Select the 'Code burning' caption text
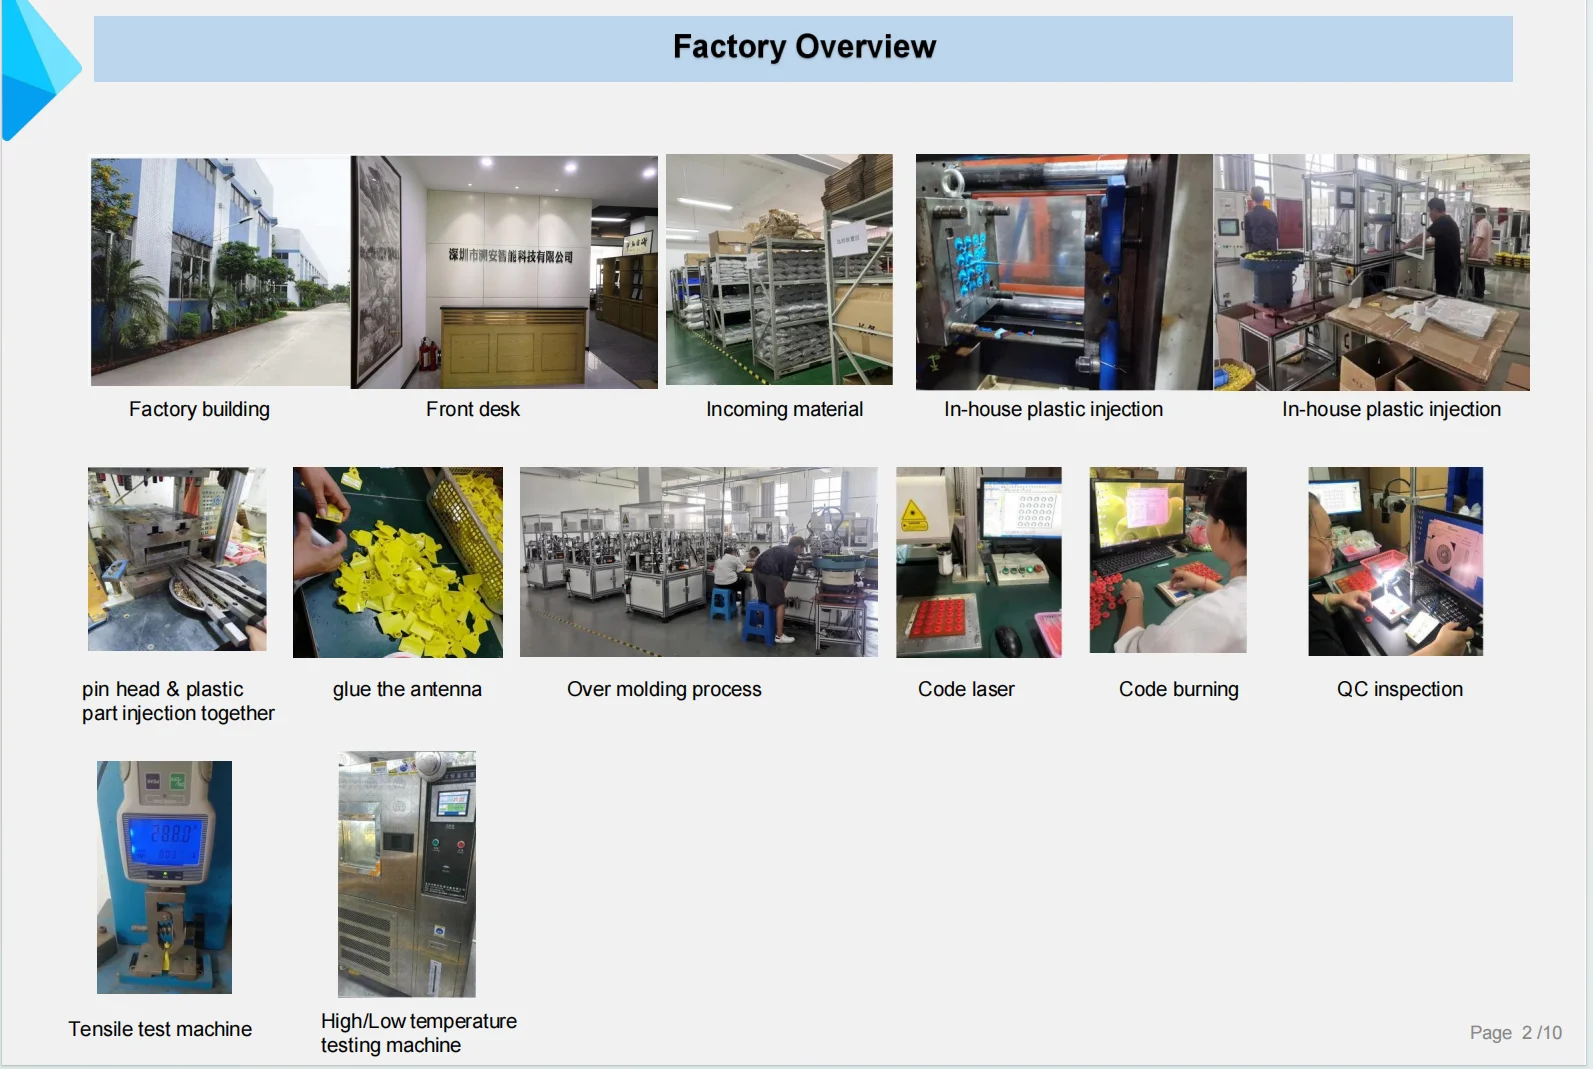1593x1069 pixels. [x=1178, y=689]
